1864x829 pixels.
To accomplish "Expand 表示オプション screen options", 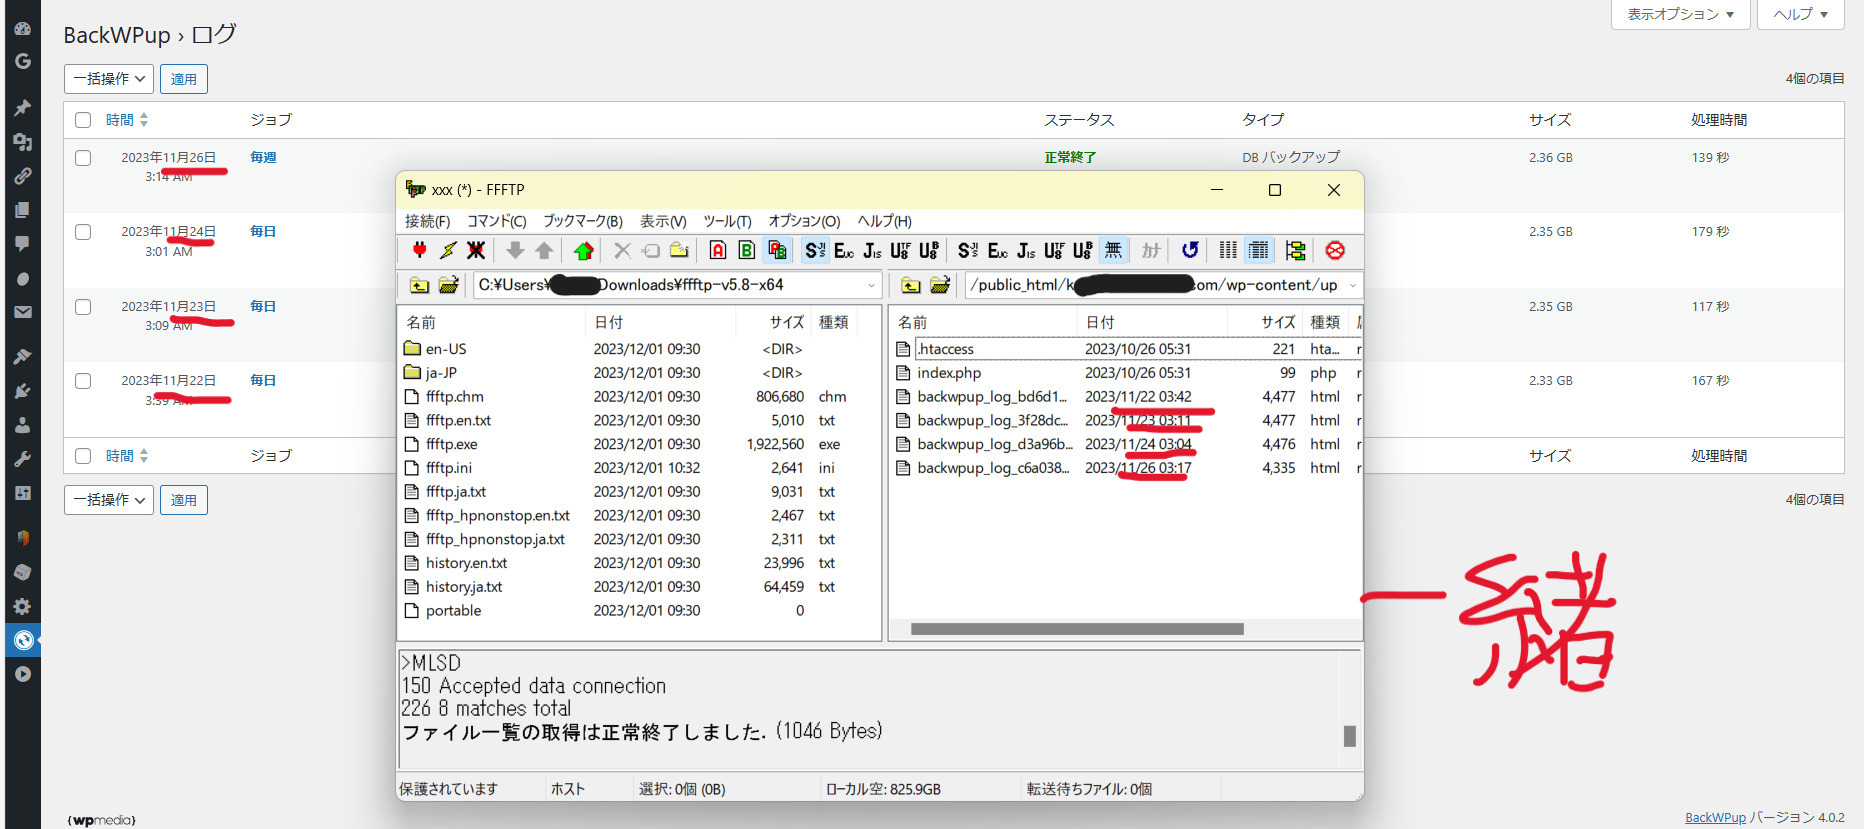I will [x=1680, y=14].
